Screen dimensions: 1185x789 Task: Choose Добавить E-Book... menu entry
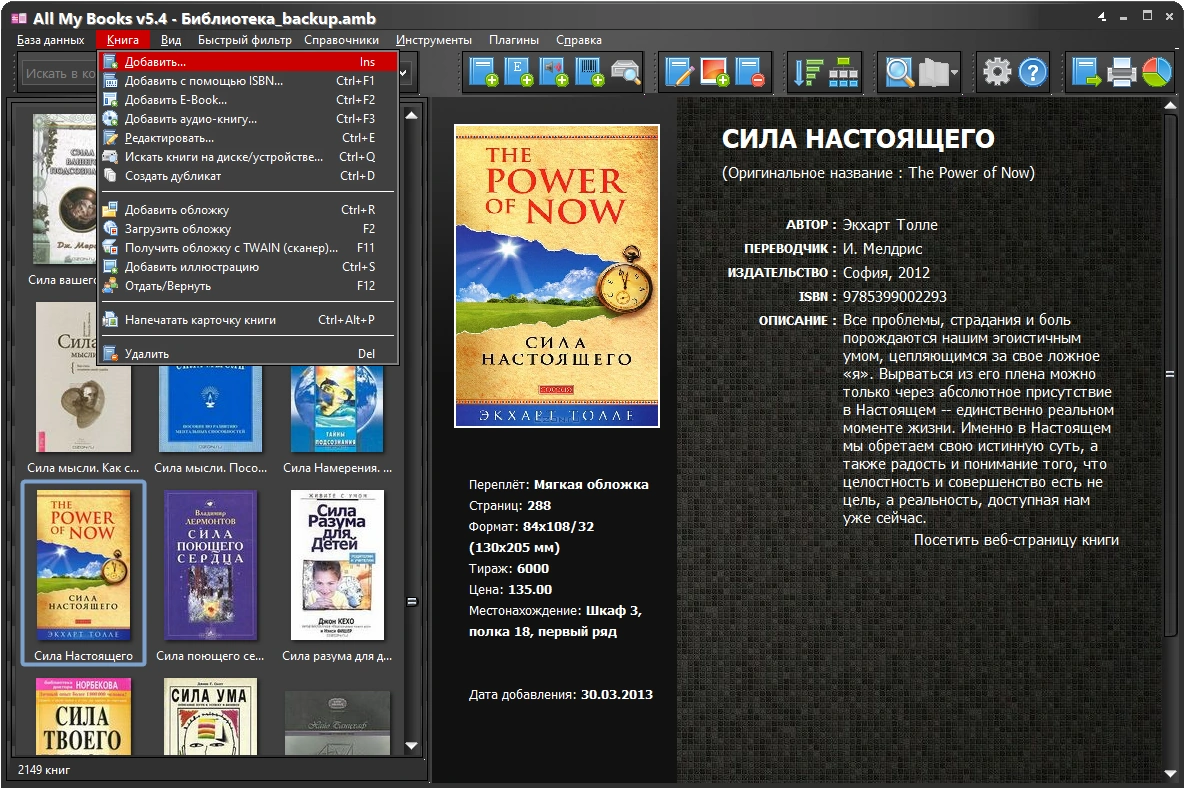(248, 99)
